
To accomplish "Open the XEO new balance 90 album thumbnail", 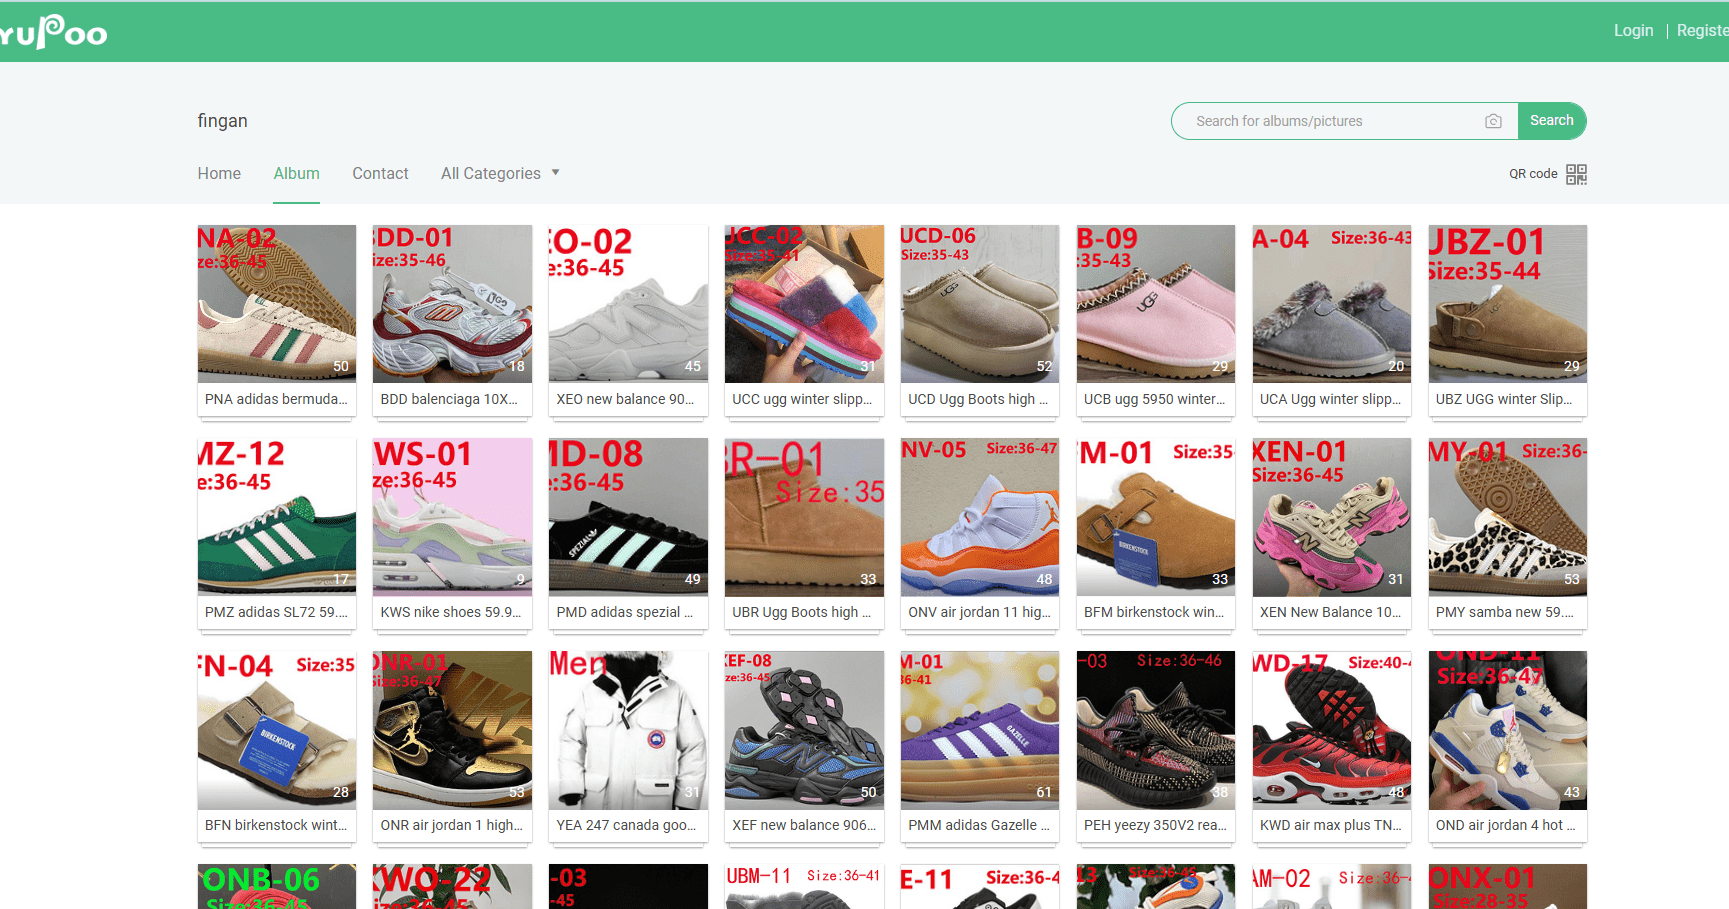I will pyautogui.click(x=629, y=304).
